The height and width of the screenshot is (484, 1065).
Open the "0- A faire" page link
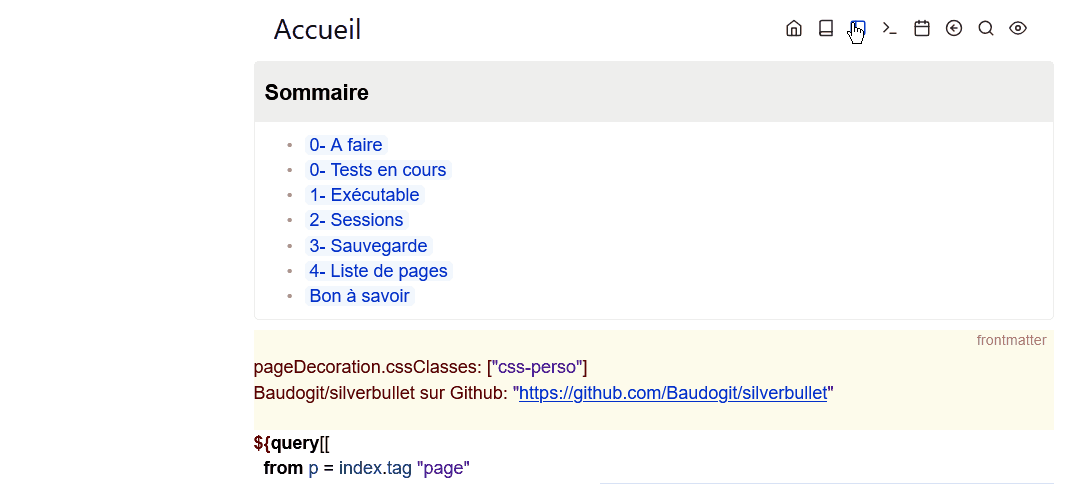click(x=345, y=145)
